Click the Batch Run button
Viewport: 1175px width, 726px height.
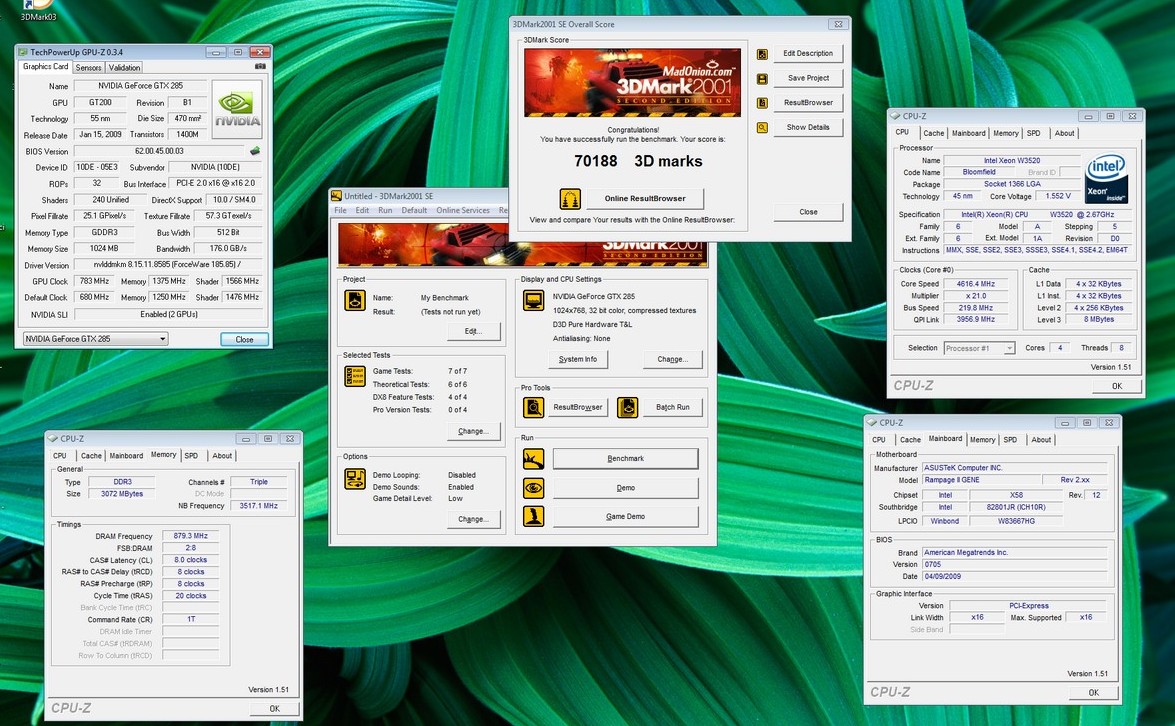click(672, 408)
